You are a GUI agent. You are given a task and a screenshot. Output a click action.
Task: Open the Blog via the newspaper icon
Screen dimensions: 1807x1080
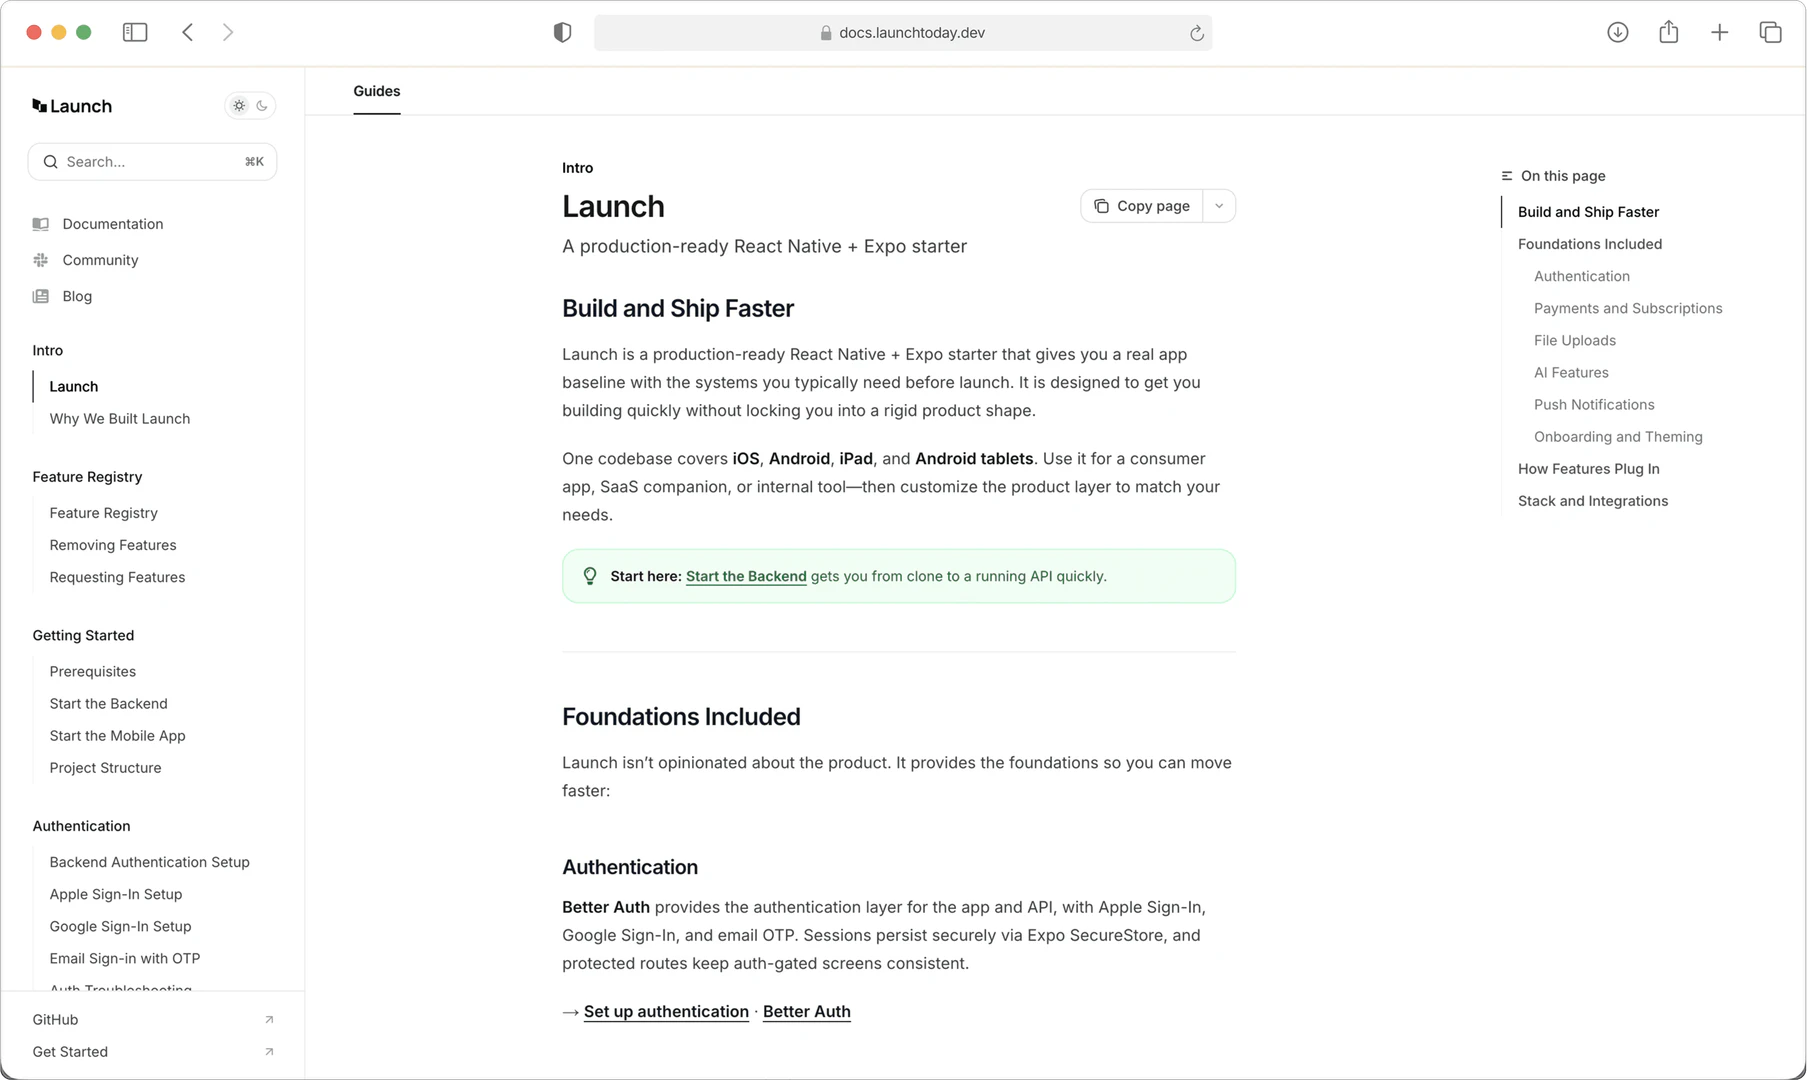(x=41, y=296)
